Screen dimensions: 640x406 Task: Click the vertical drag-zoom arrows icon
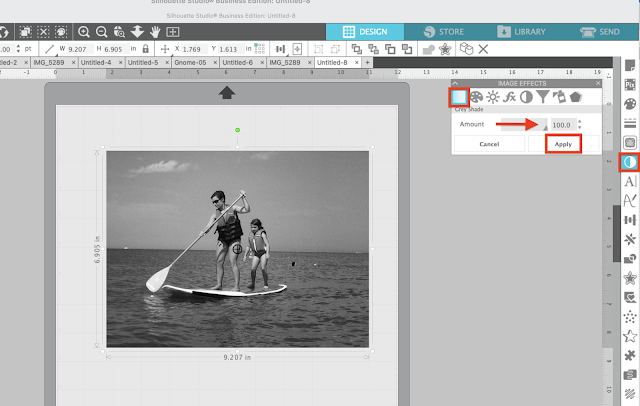click(x=137, y=32)
